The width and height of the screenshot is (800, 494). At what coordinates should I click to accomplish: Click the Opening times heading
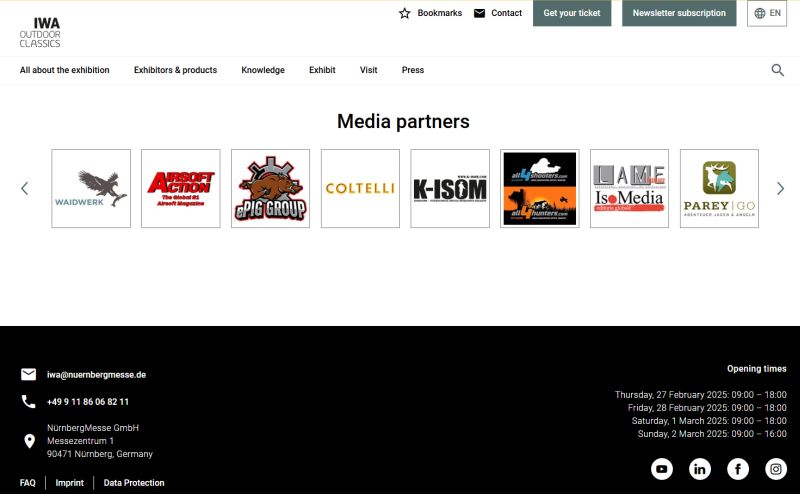pyautogui.click(x=757, y=368)
